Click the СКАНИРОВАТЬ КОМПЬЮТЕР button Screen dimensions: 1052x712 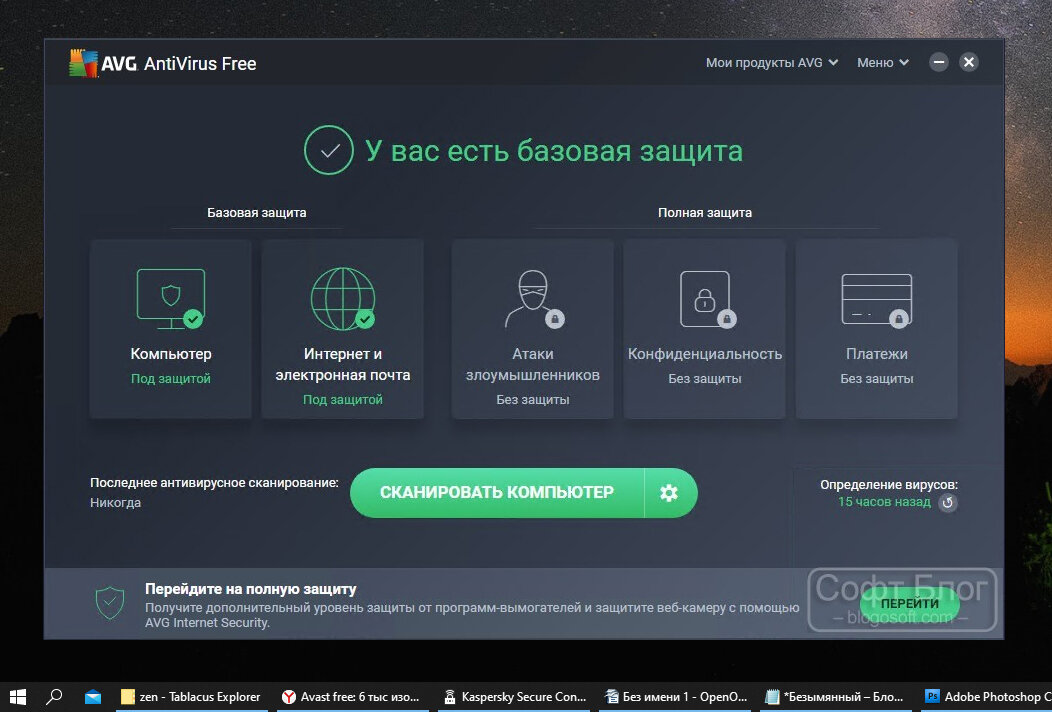pyautogui.click(x=496, y=493)
